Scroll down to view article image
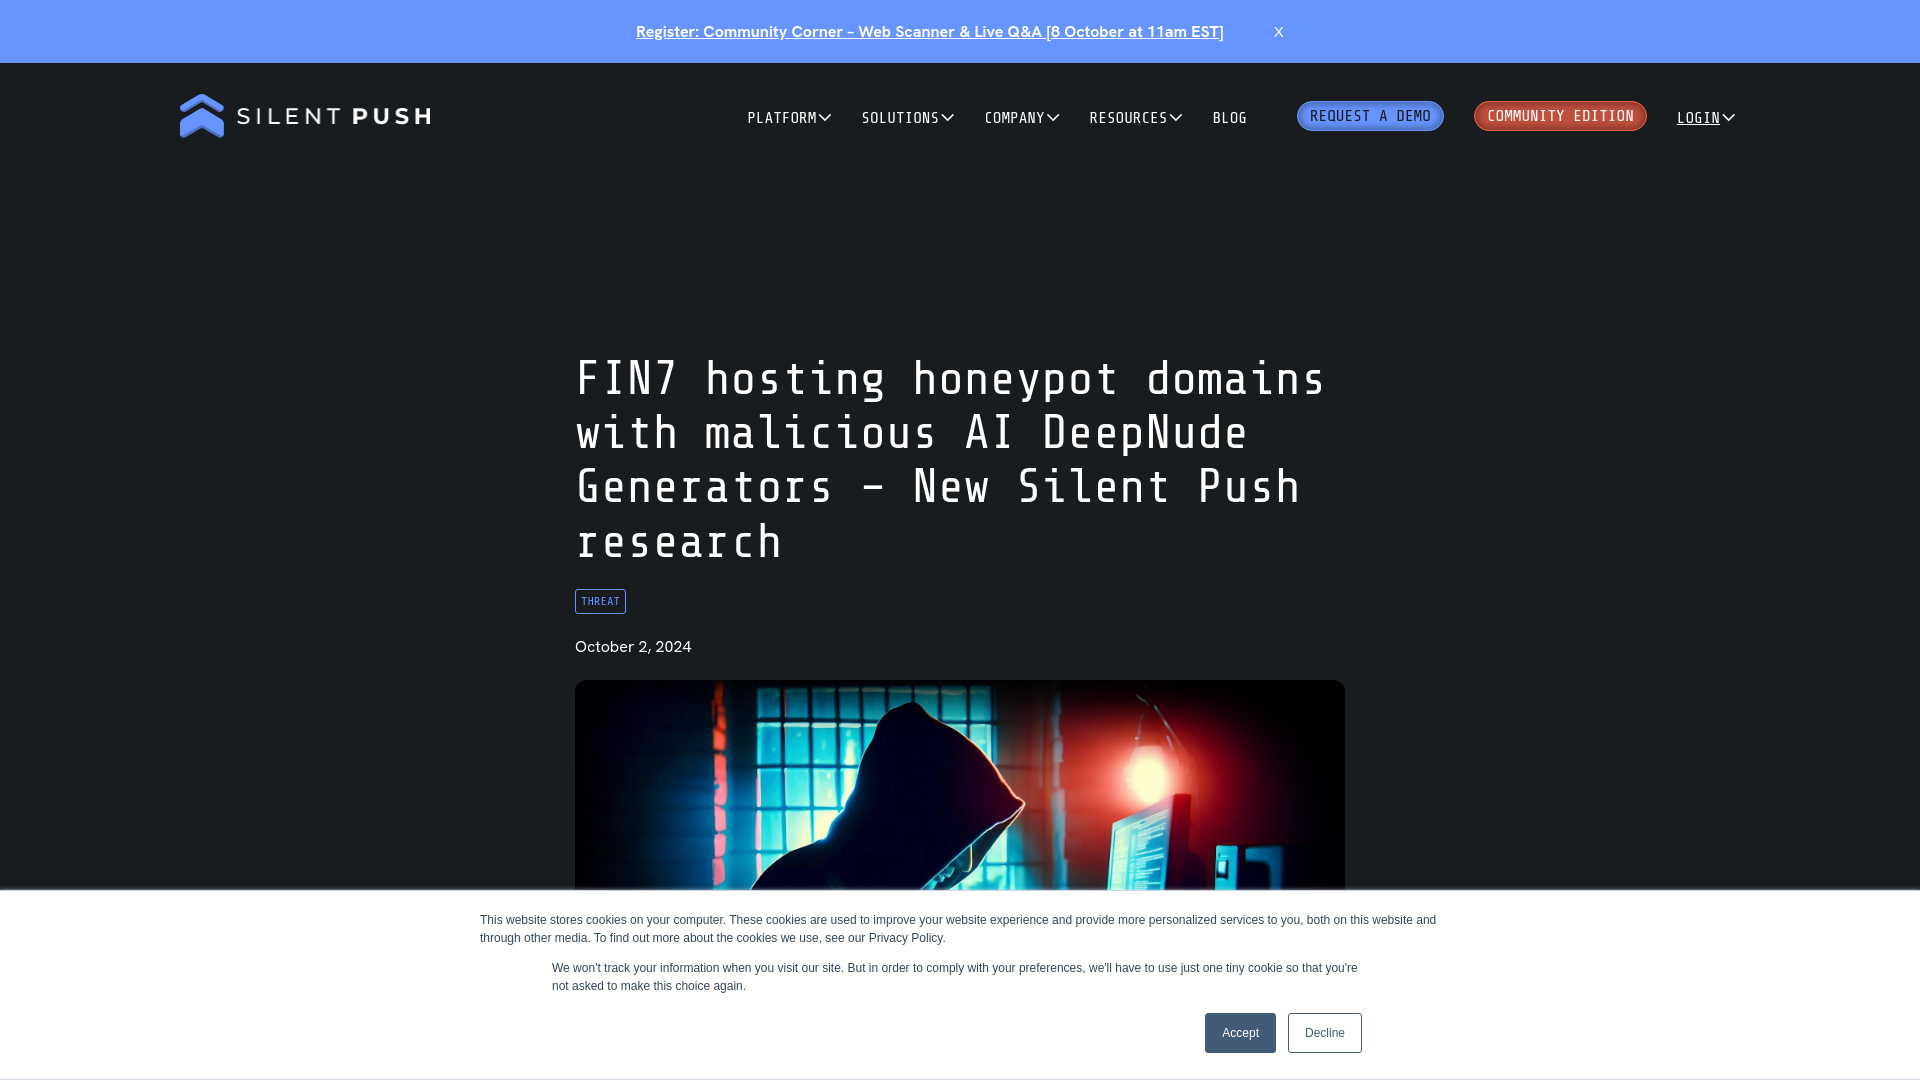Screen dimensions: 1920x1080 tap(960, 787)
